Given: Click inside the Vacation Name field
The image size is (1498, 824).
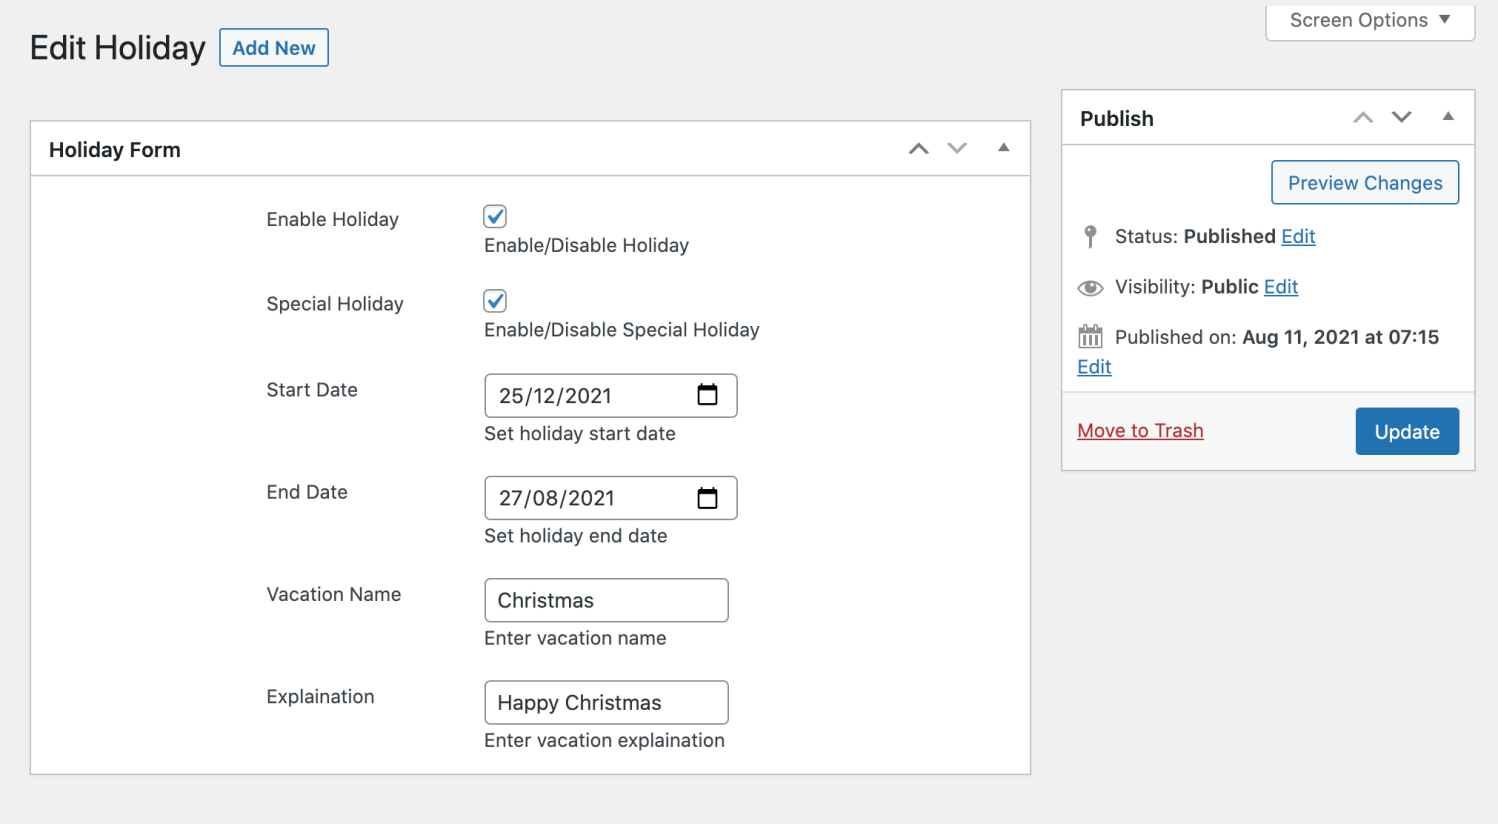Looking at the screenshot, I should pyautogui.click(x=605, y=600).
